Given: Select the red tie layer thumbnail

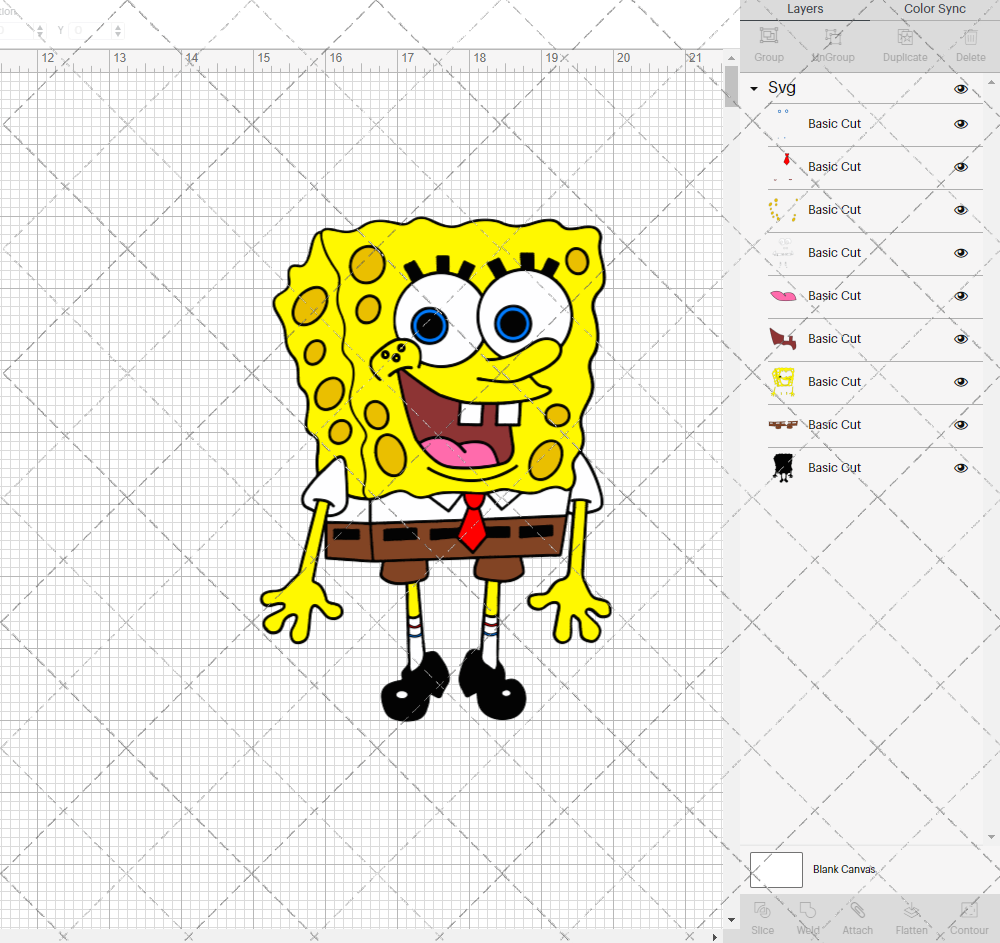Looking at the screenshot, I should [x=783, y=167].
